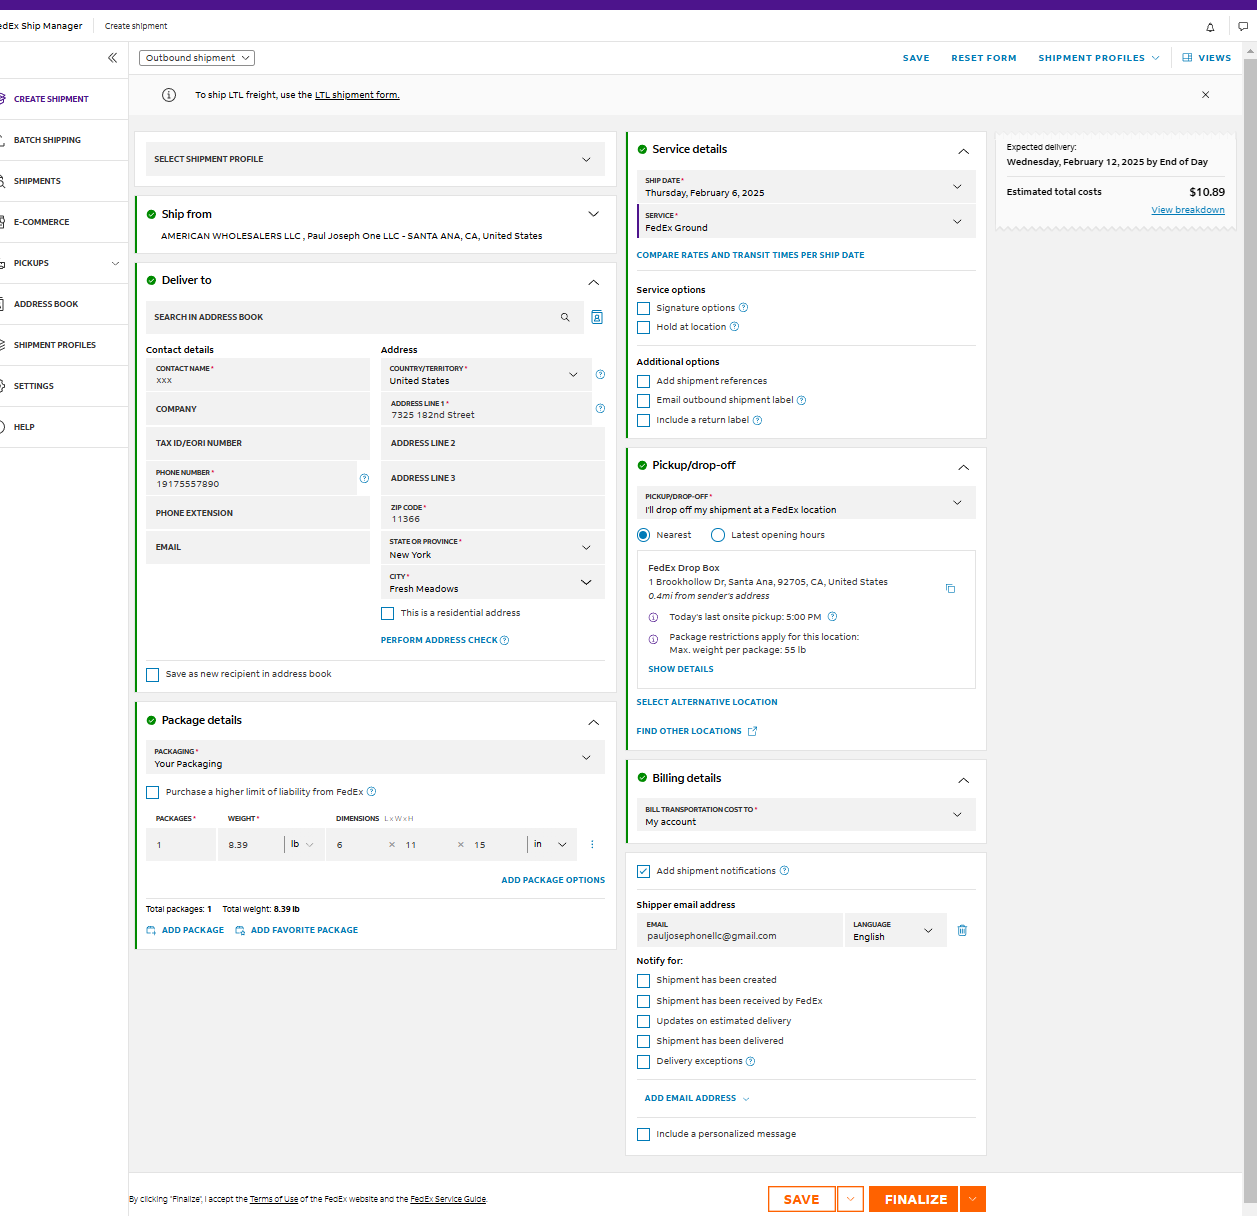Expand the Ship from section
Image resolution: width=1257 pixels, height=1216 pixels.
[x=593, y=214]
